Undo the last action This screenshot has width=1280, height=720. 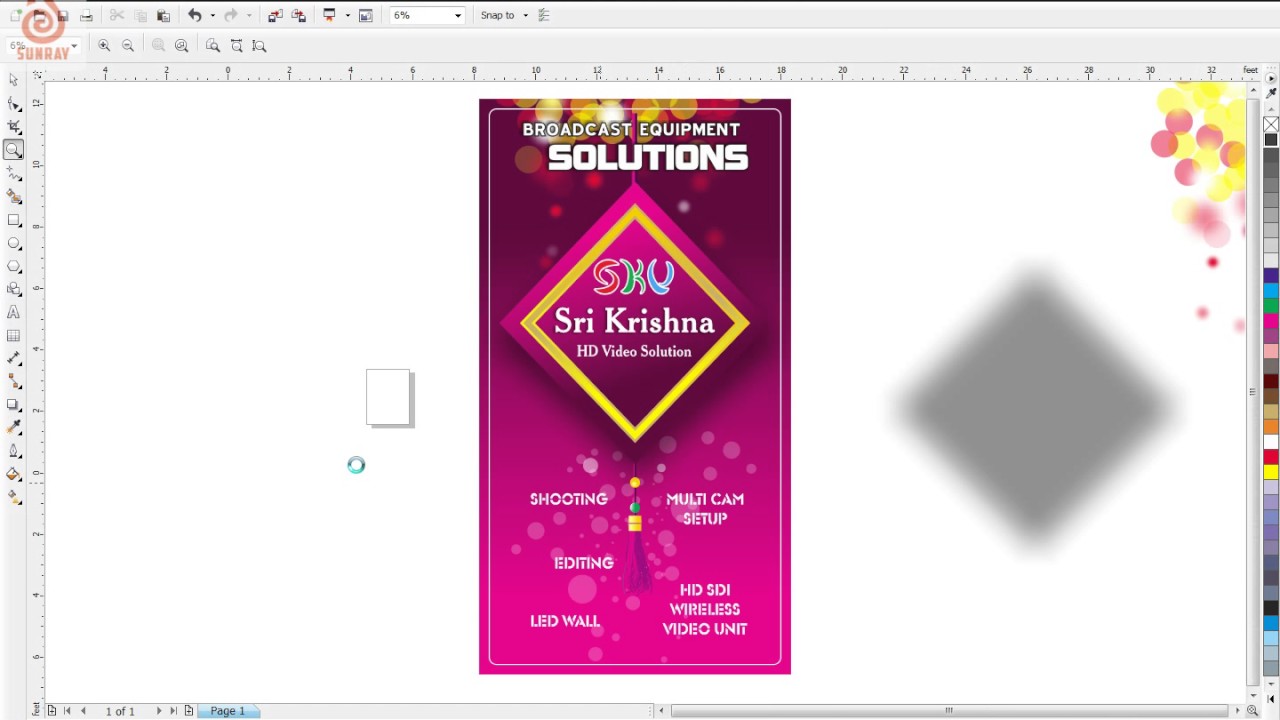[x=195, y=15]
